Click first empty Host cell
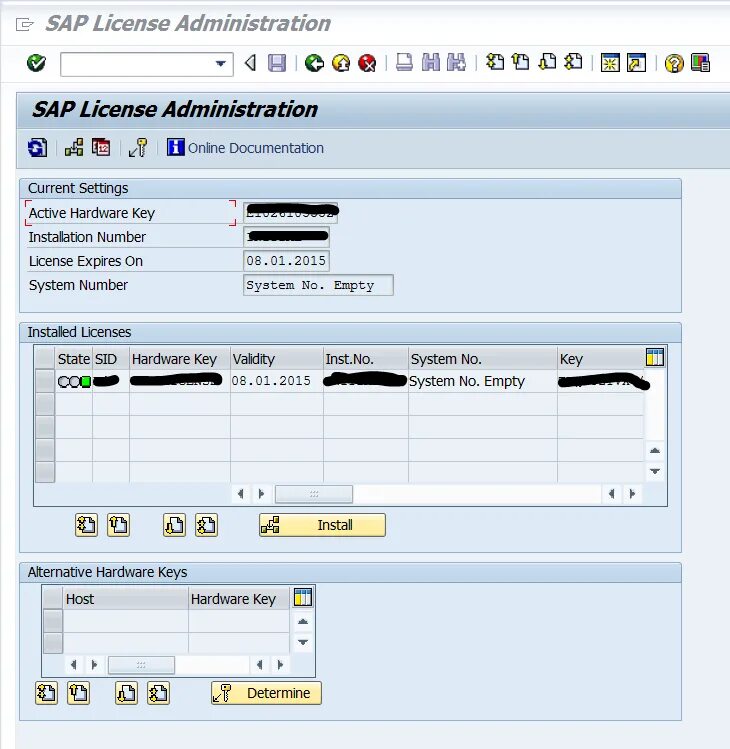The height and width of the screenshot is (749, 730). pyautogui.click(x=126, y=621)
